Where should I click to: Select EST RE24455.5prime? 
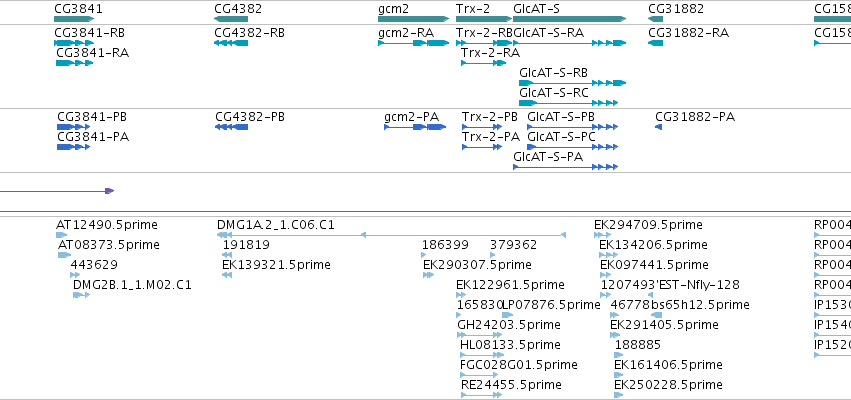point(511,386)
